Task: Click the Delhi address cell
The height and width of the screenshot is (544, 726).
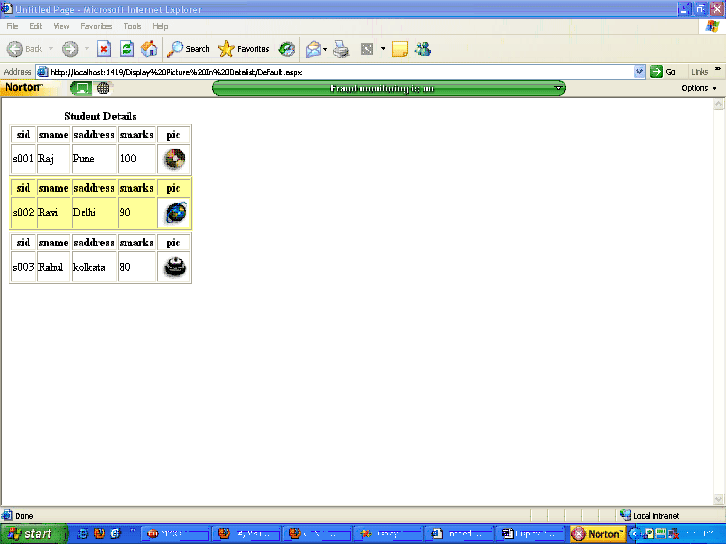Action: click(x=94, y=213)
